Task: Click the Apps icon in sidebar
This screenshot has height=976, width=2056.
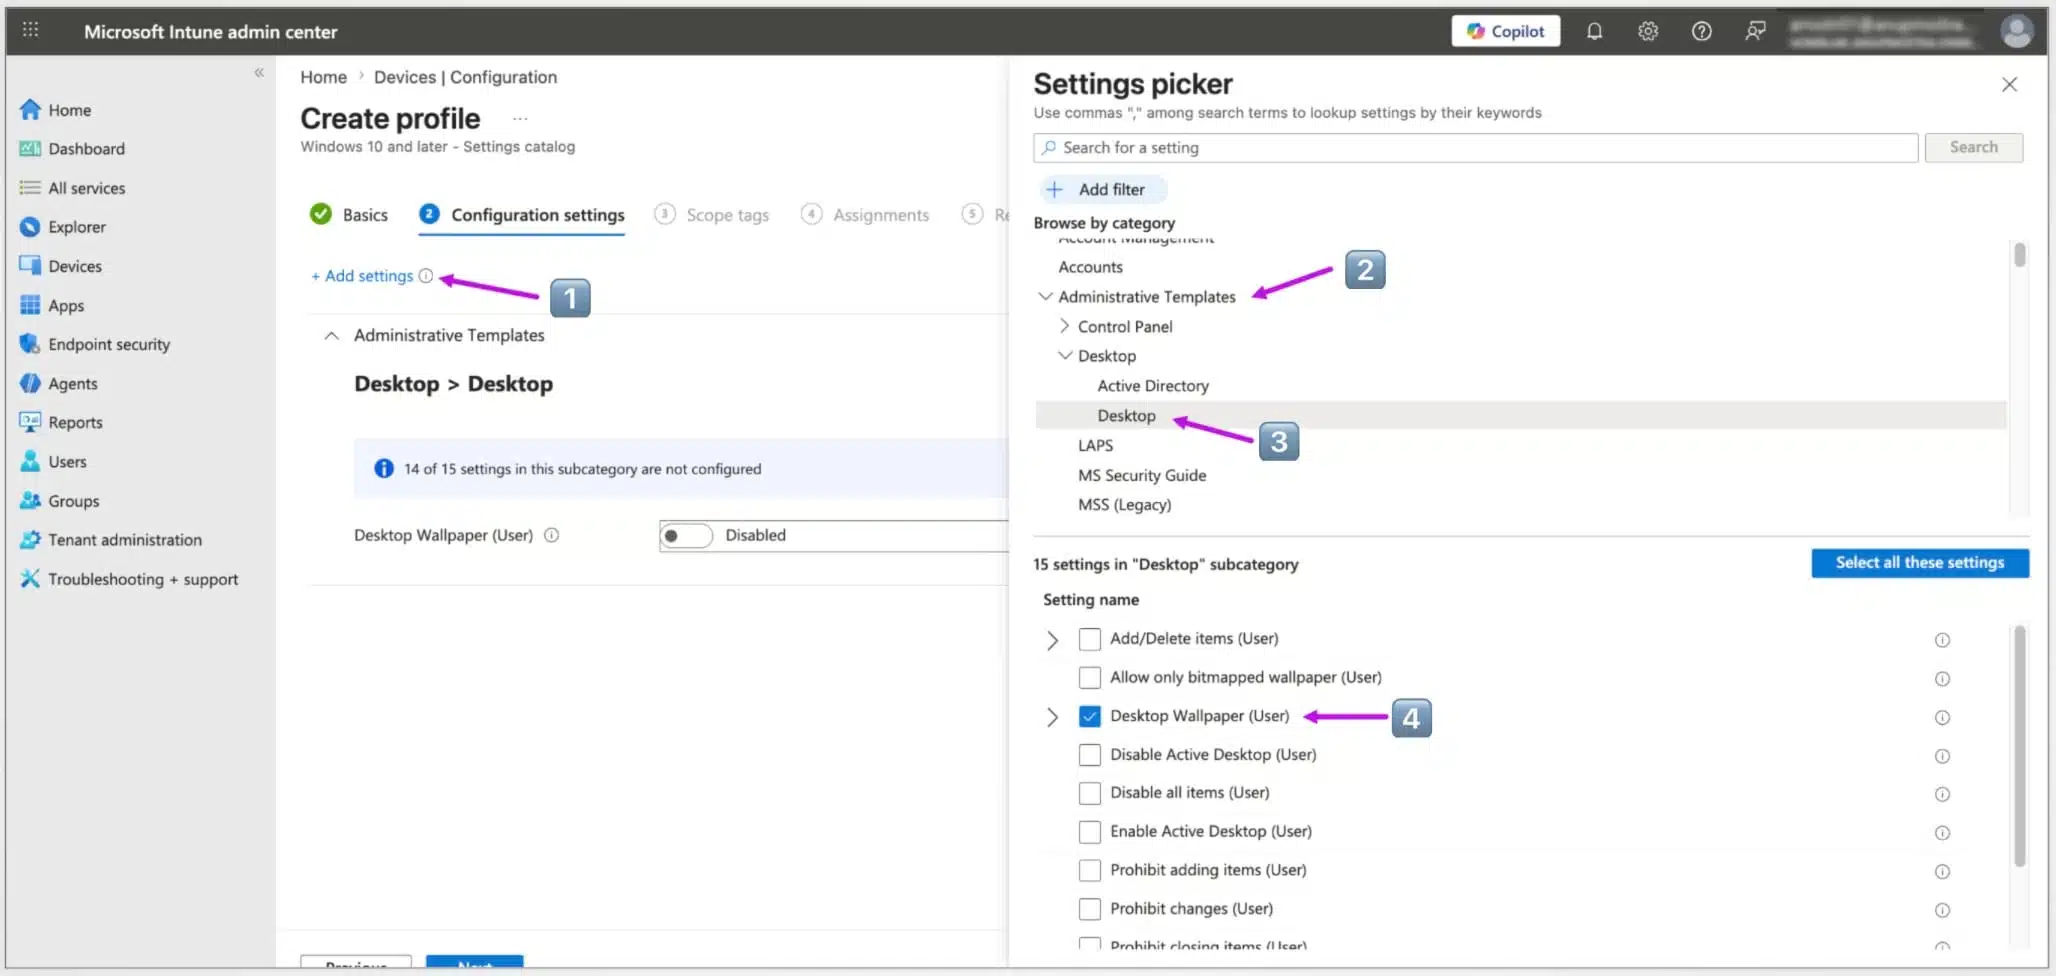Action: click(x=30, y=305)
